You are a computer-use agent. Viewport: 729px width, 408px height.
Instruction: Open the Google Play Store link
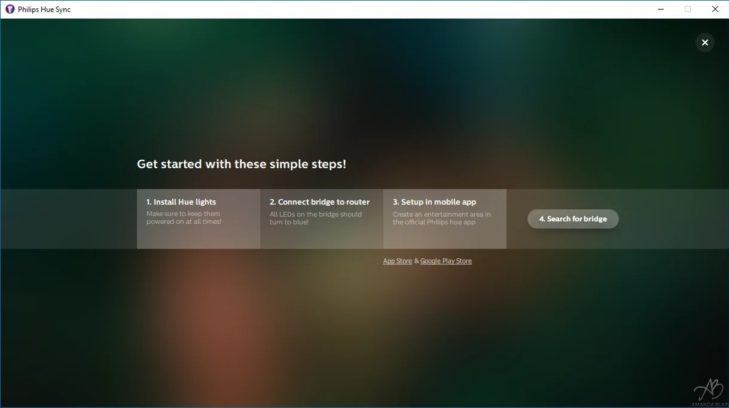[446, 261]
